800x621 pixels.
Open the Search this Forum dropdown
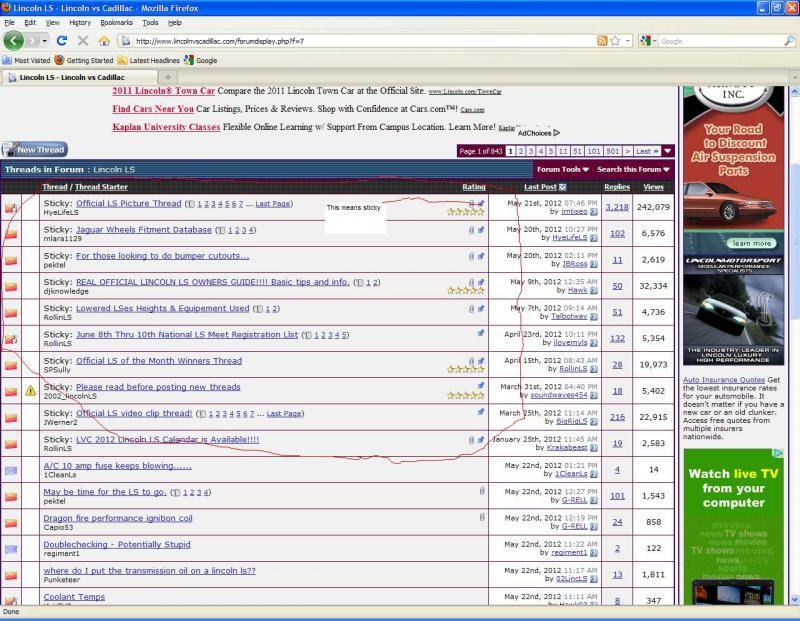(633, 169)
